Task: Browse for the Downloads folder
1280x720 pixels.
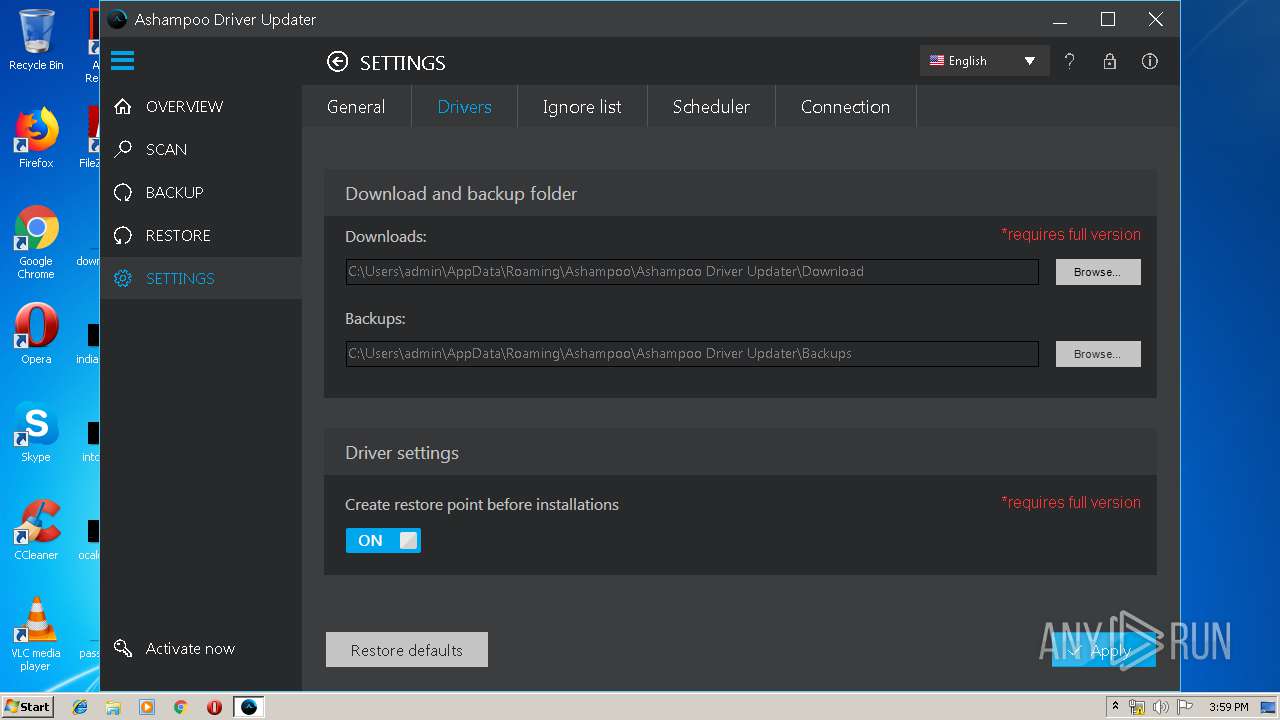Action: coord(1098,272)
